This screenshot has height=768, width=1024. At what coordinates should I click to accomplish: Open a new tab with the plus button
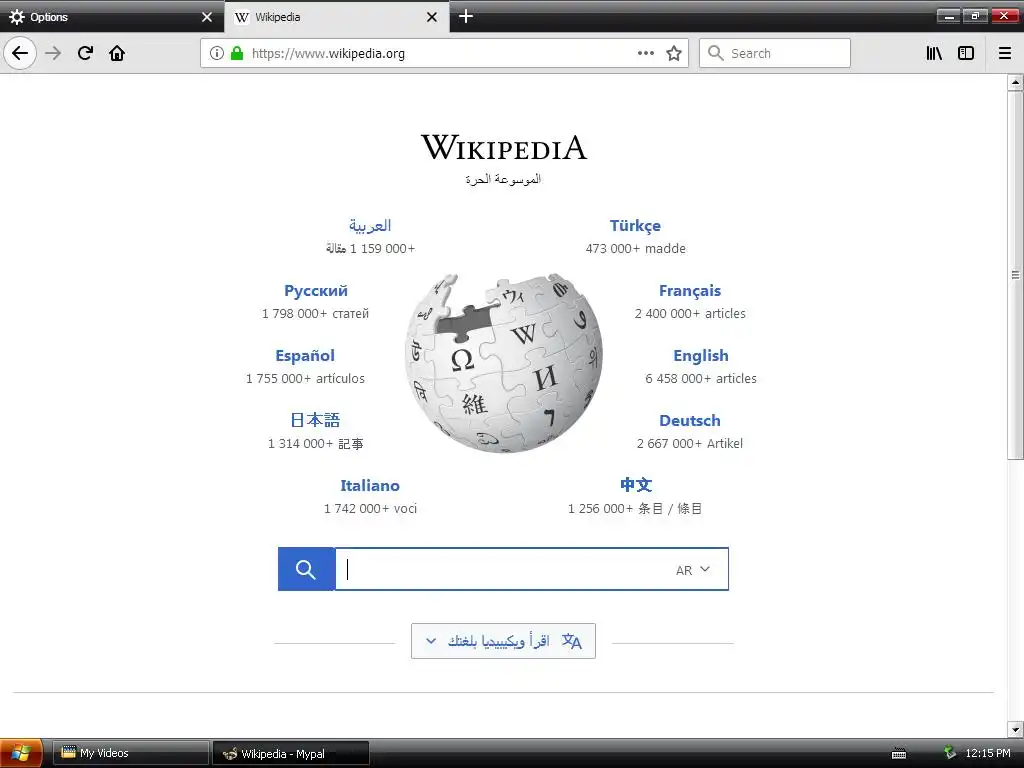[466, 16]
